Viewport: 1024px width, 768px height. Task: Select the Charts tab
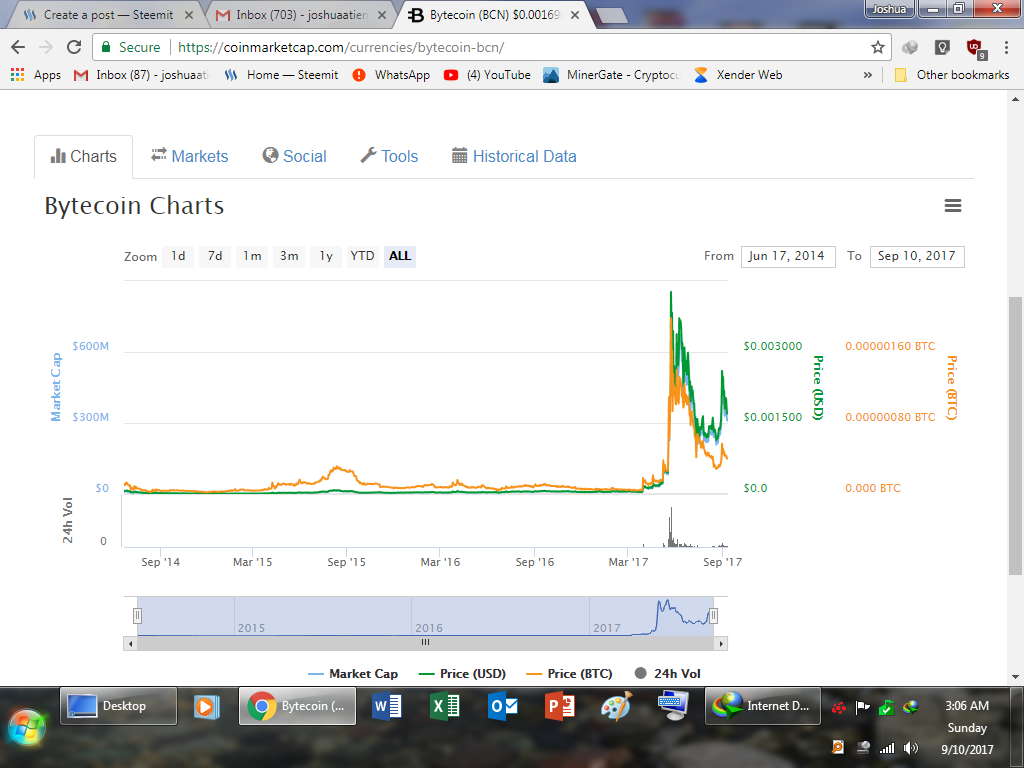[84, 157]
